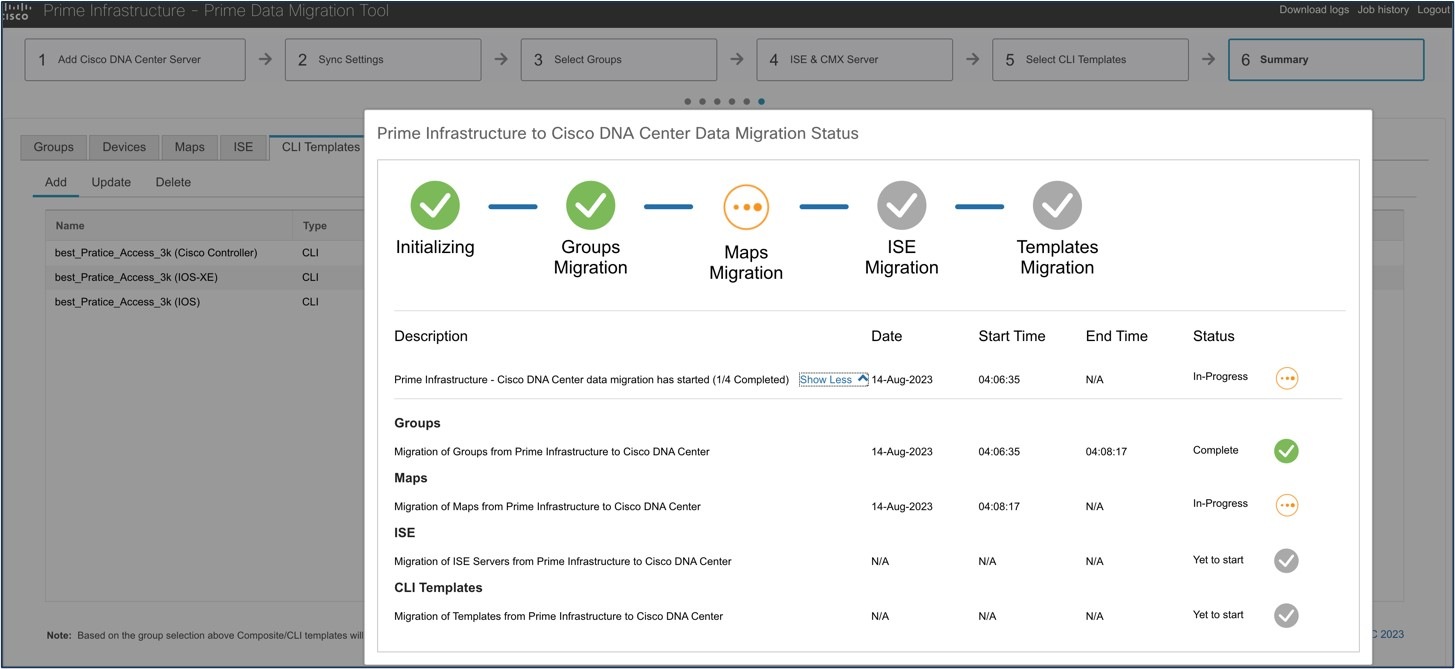Viewport: 1455px width, 669px height.
Task: Click the last progress dot below the wizard
Action: (x=762, y=100)
